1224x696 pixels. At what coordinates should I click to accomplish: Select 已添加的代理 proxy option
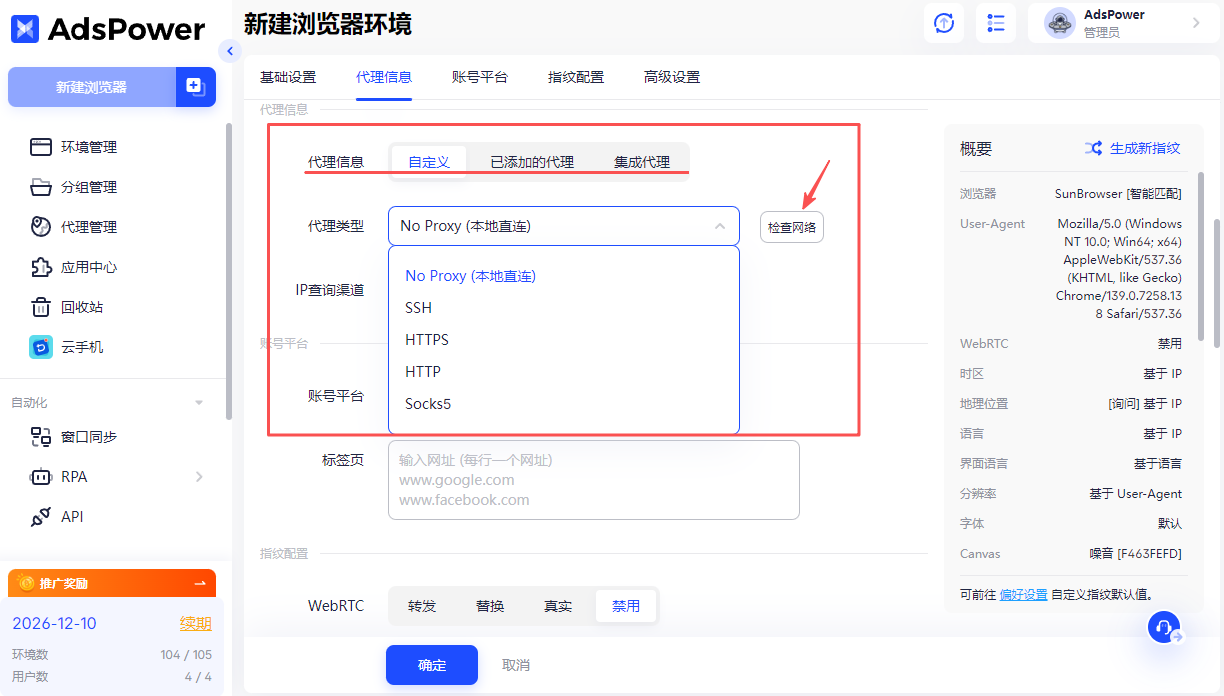pyautogui.click(x=531, y=162)
